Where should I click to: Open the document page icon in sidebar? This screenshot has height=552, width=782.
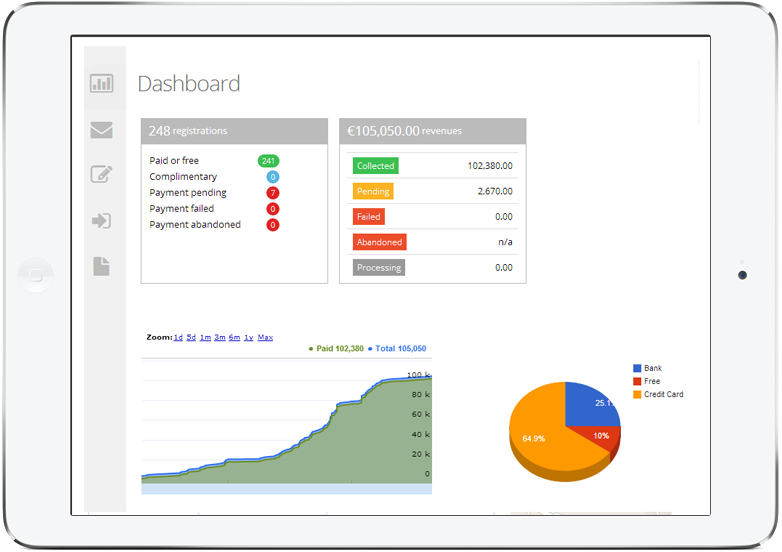pos(102,266)
